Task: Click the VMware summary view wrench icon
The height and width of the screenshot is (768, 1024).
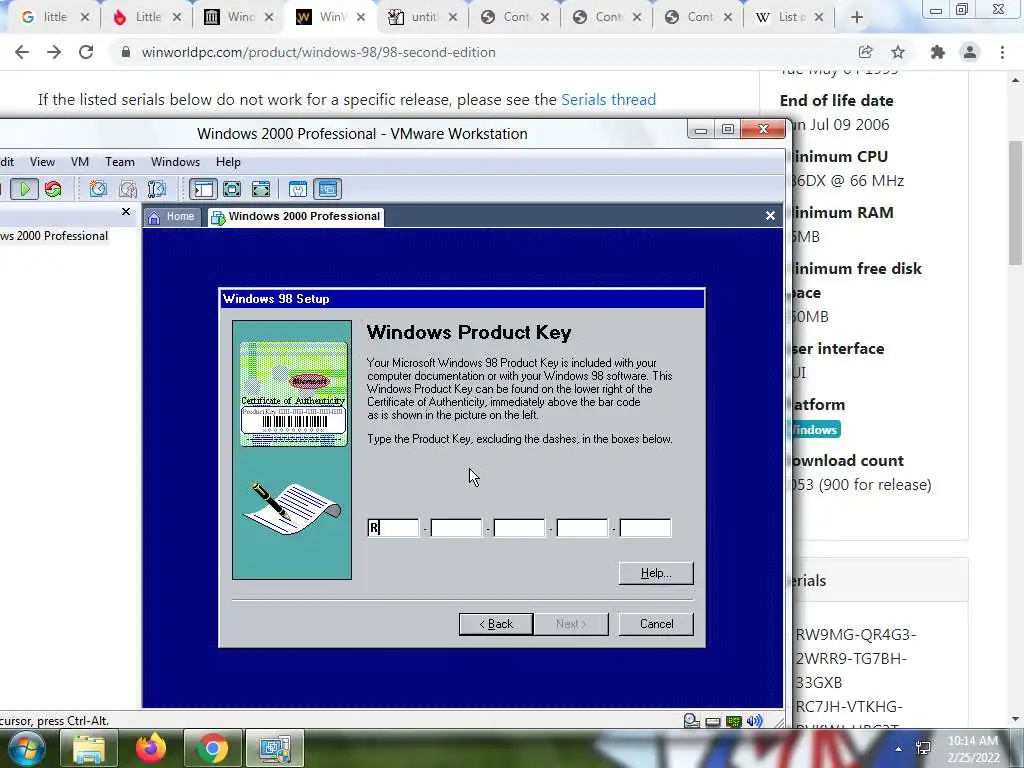Action: 298,189
